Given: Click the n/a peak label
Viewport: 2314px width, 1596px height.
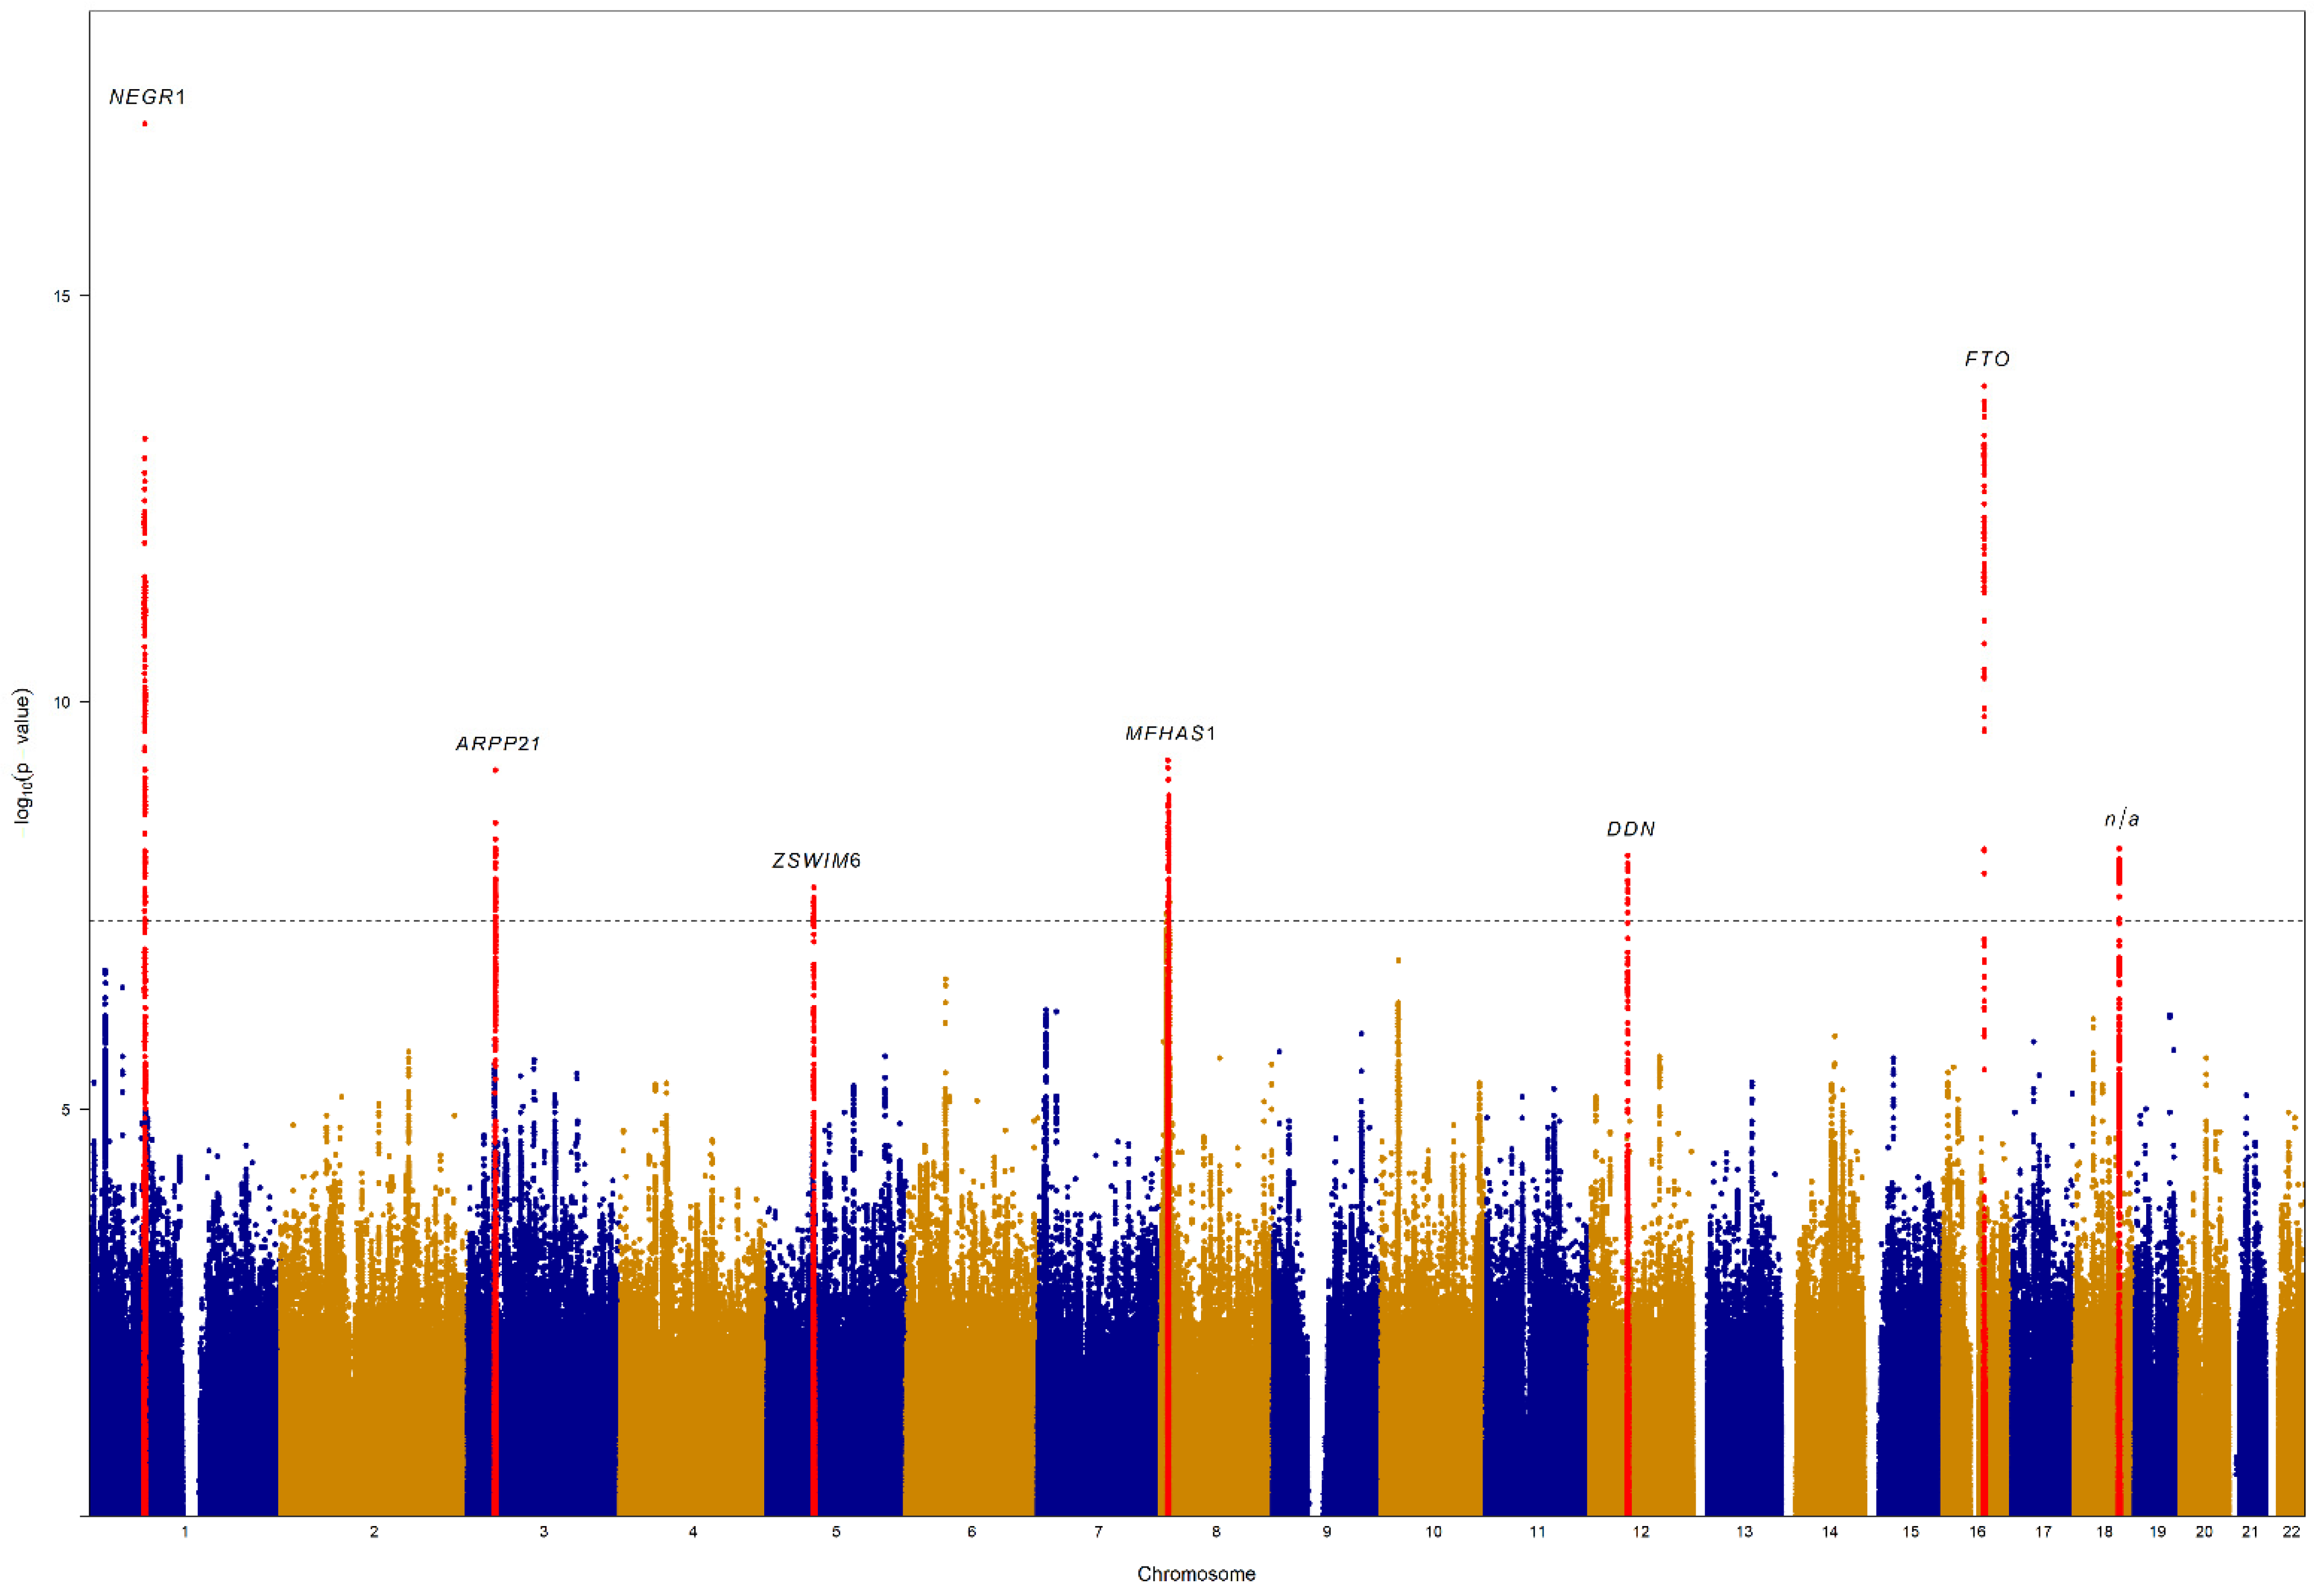Looking at the screenshot, I should coord(2121,819).
